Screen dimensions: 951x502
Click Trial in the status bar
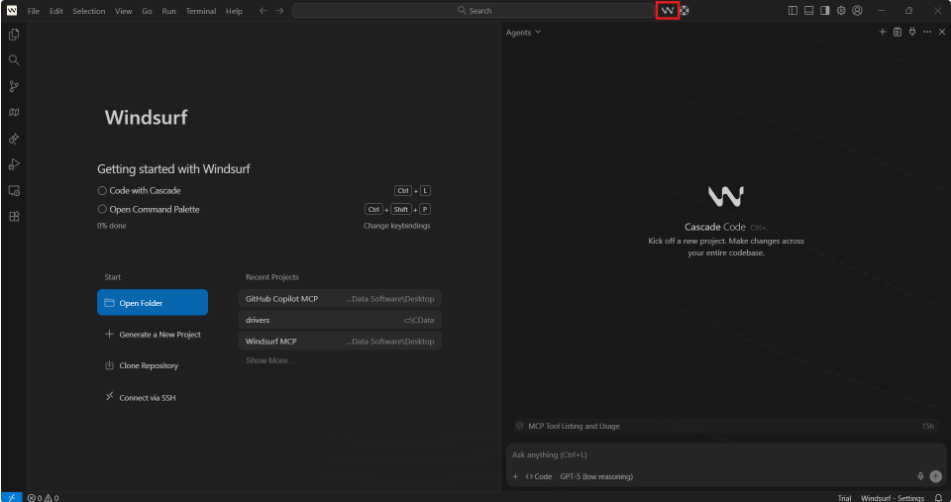844,498
